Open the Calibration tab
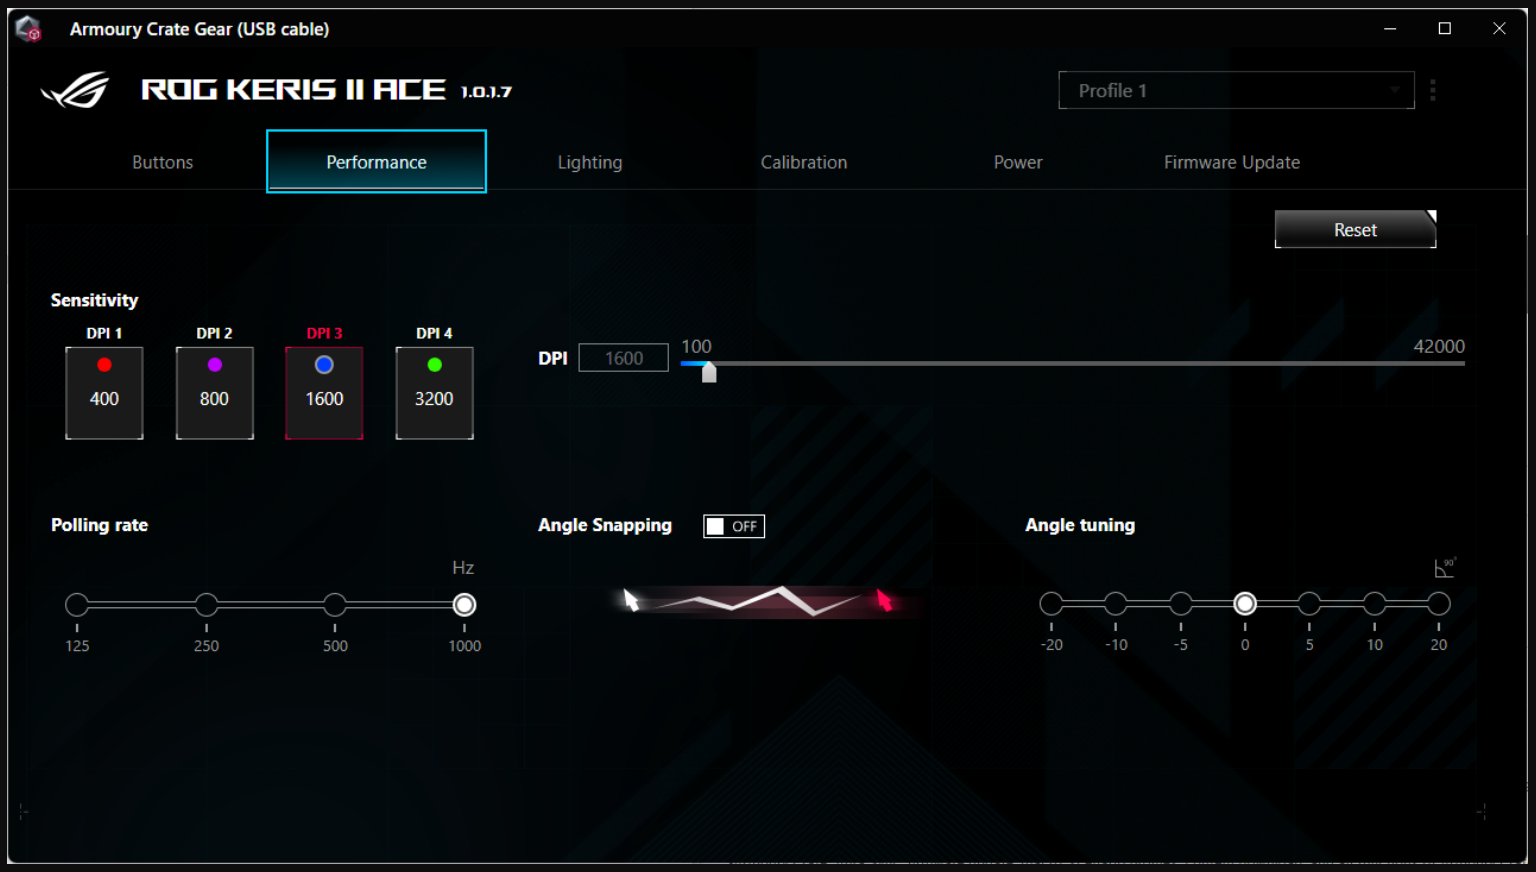 803,162
